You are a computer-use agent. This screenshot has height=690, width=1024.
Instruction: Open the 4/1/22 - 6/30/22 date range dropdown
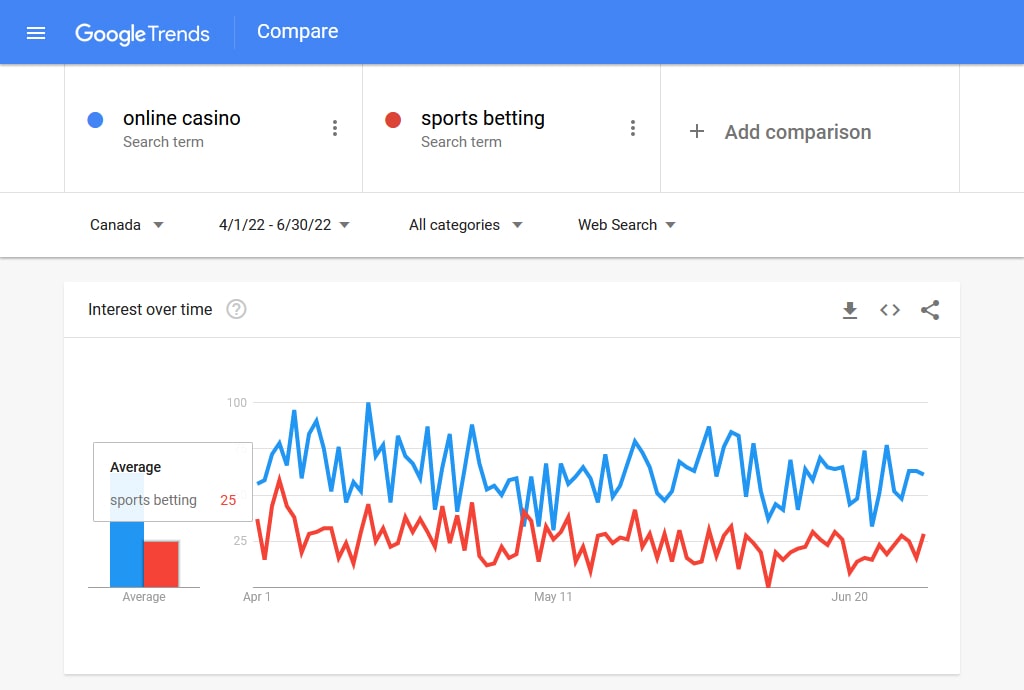point(284,225)
